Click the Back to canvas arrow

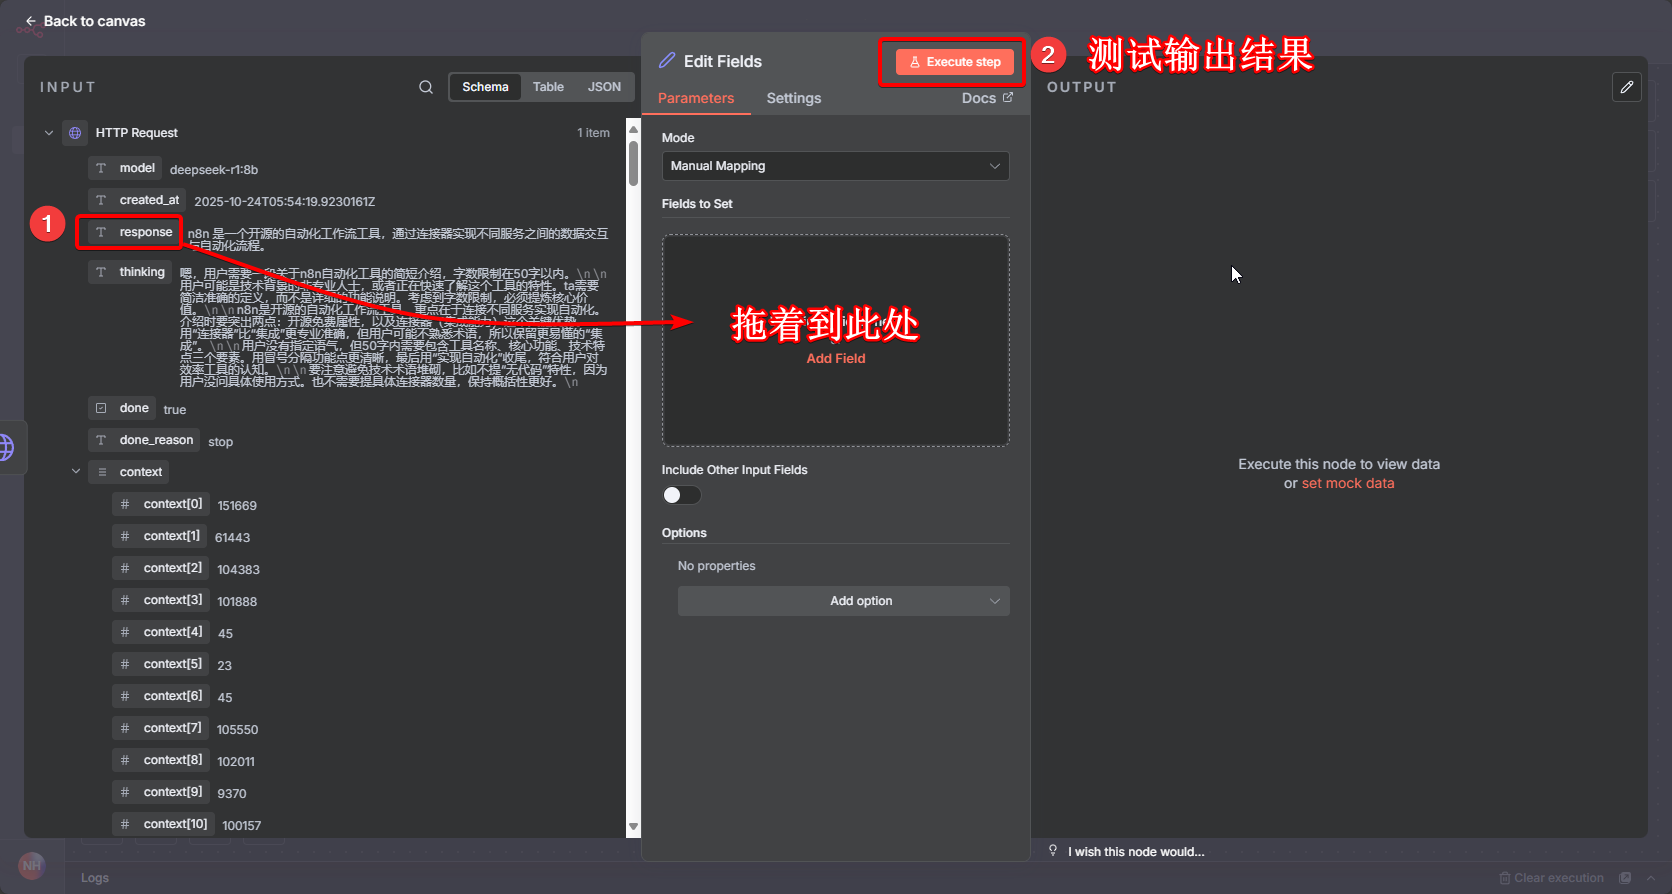pos(31,21)
